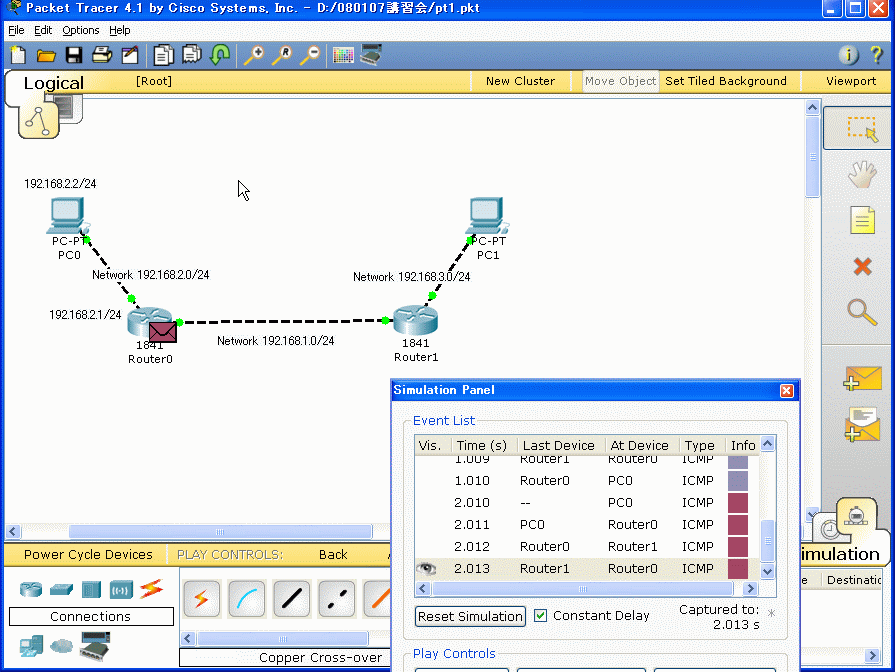Open the custom devices dialog icon
This screenshot has height=672, width=895.
(x=371, y=55)
